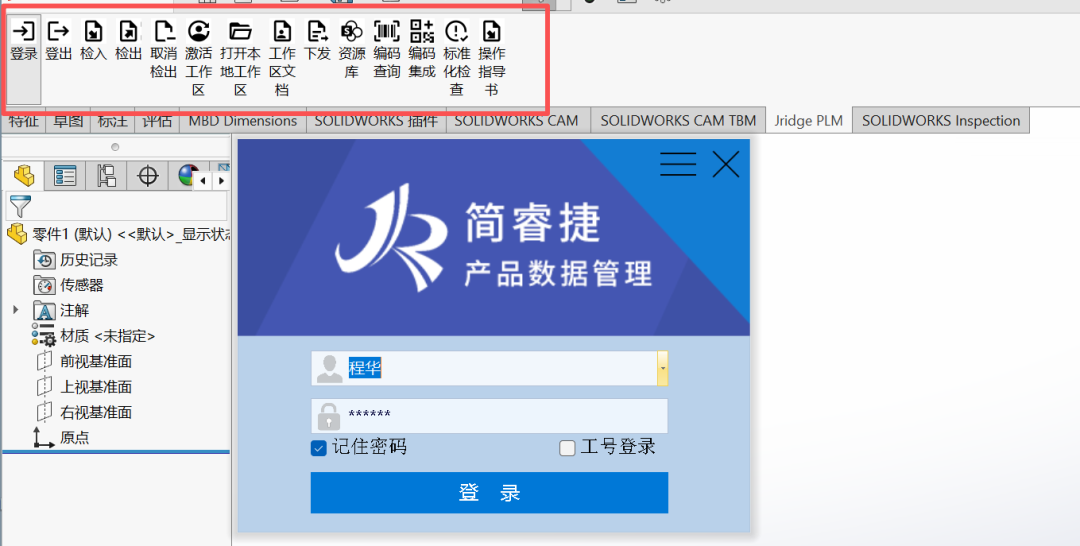Switch to SOLIDWORKS CAM tab
This screenshot has height=546, width=1080.
click(x=516, y=120)
